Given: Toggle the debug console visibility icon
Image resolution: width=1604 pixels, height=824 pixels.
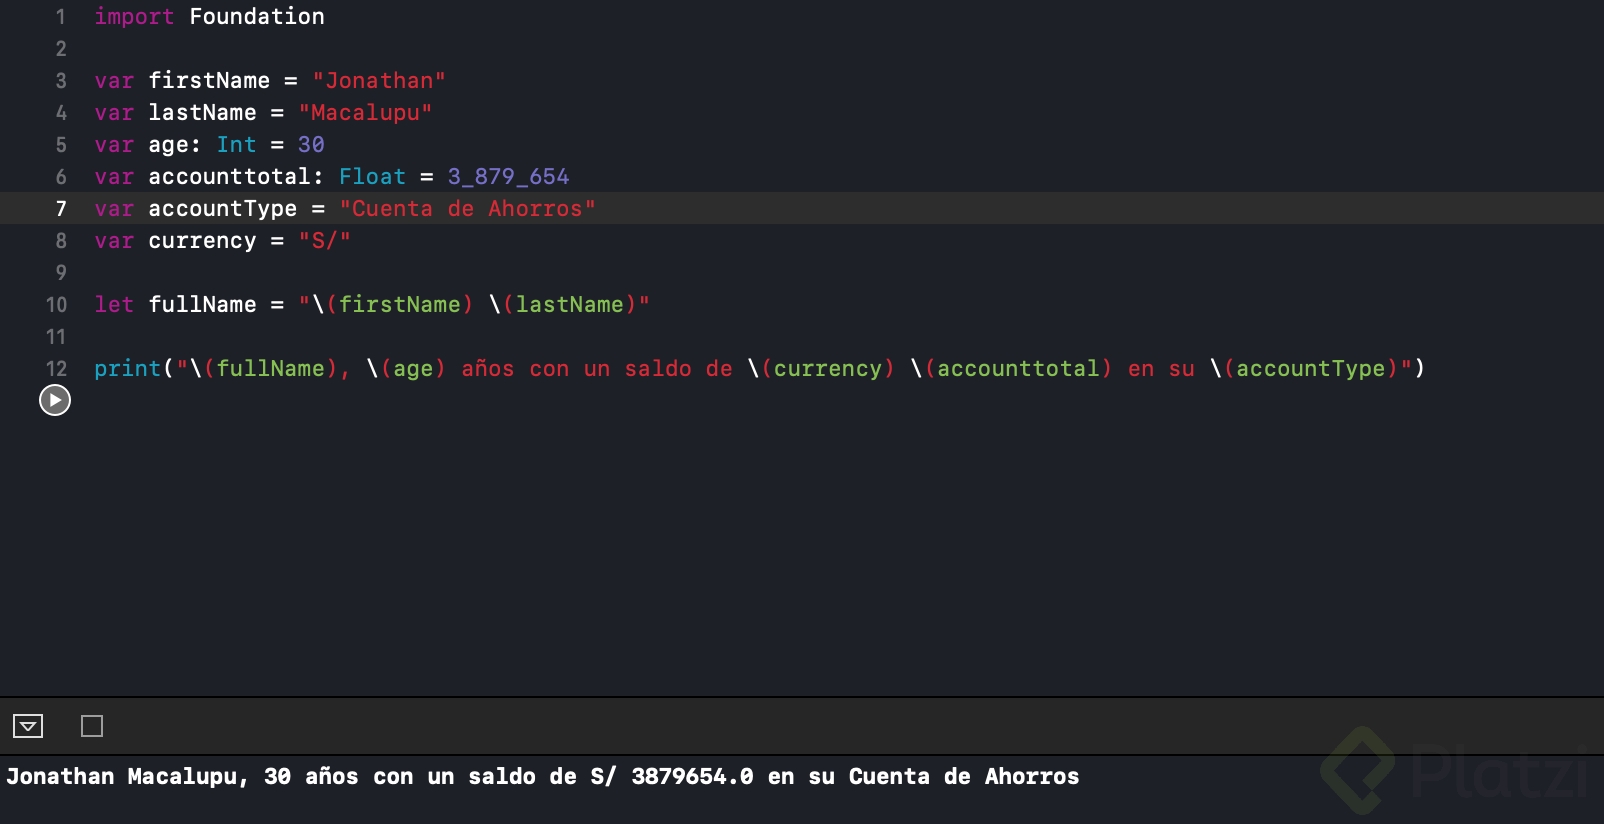Looking at the screenshot, I should coord(28,726).
